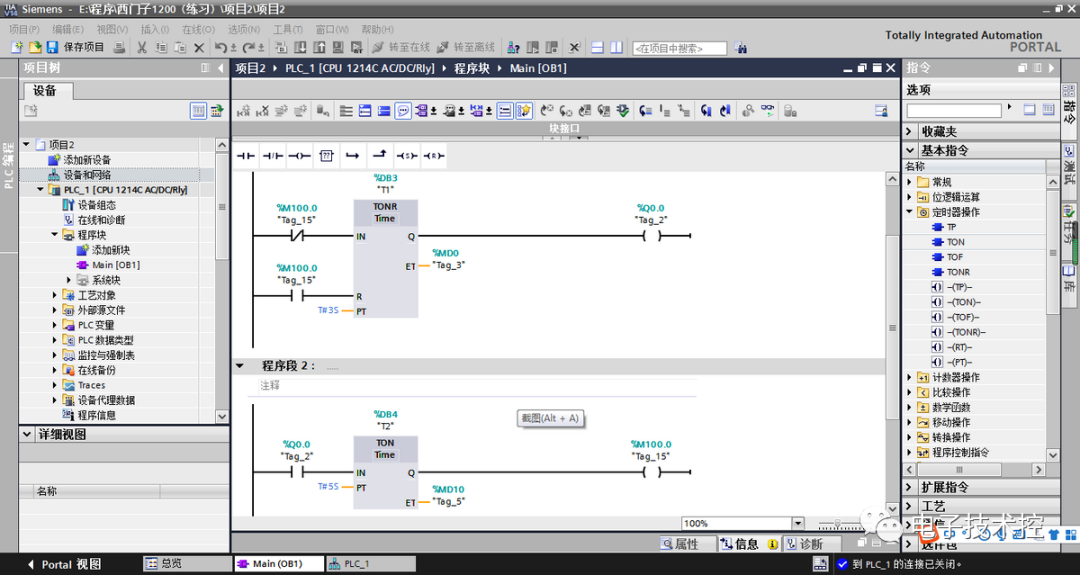Open the 视图(V) menu
This screenshot has width=1080, height=575.
pyautogui.click(x=112, y=29)
